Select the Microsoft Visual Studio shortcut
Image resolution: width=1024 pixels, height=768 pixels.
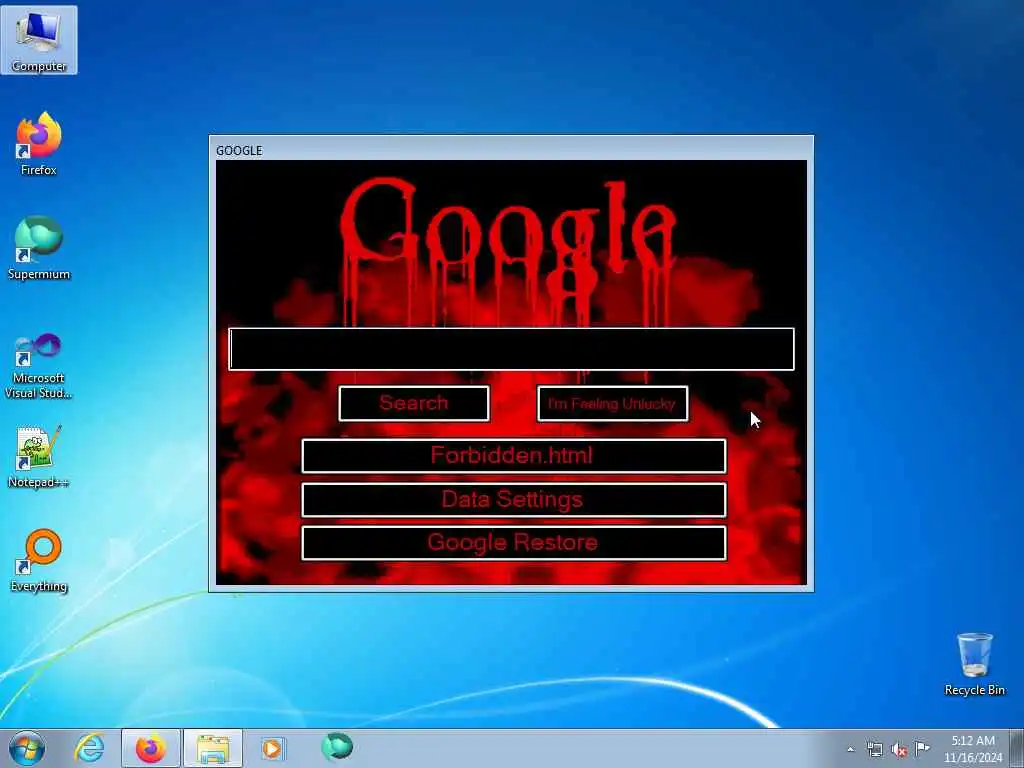tap(39, 366)
